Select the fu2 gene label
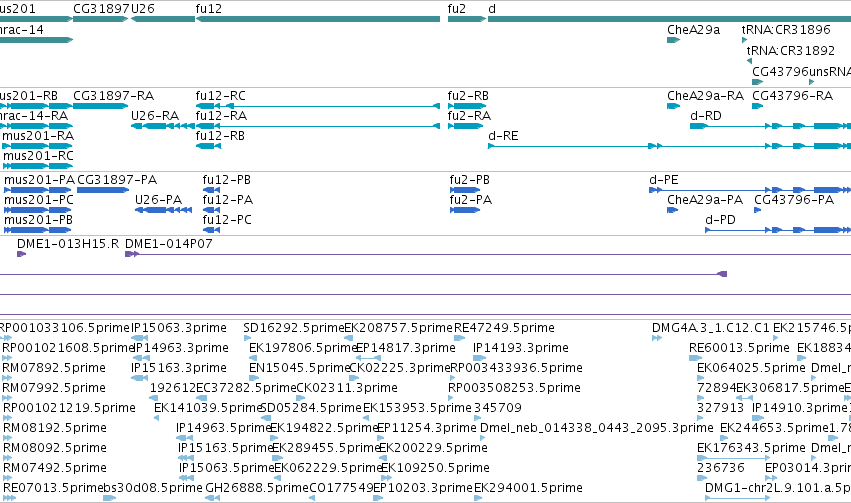Image resolution: width=851 pixels, height=503 pixels. coord(456,9)
